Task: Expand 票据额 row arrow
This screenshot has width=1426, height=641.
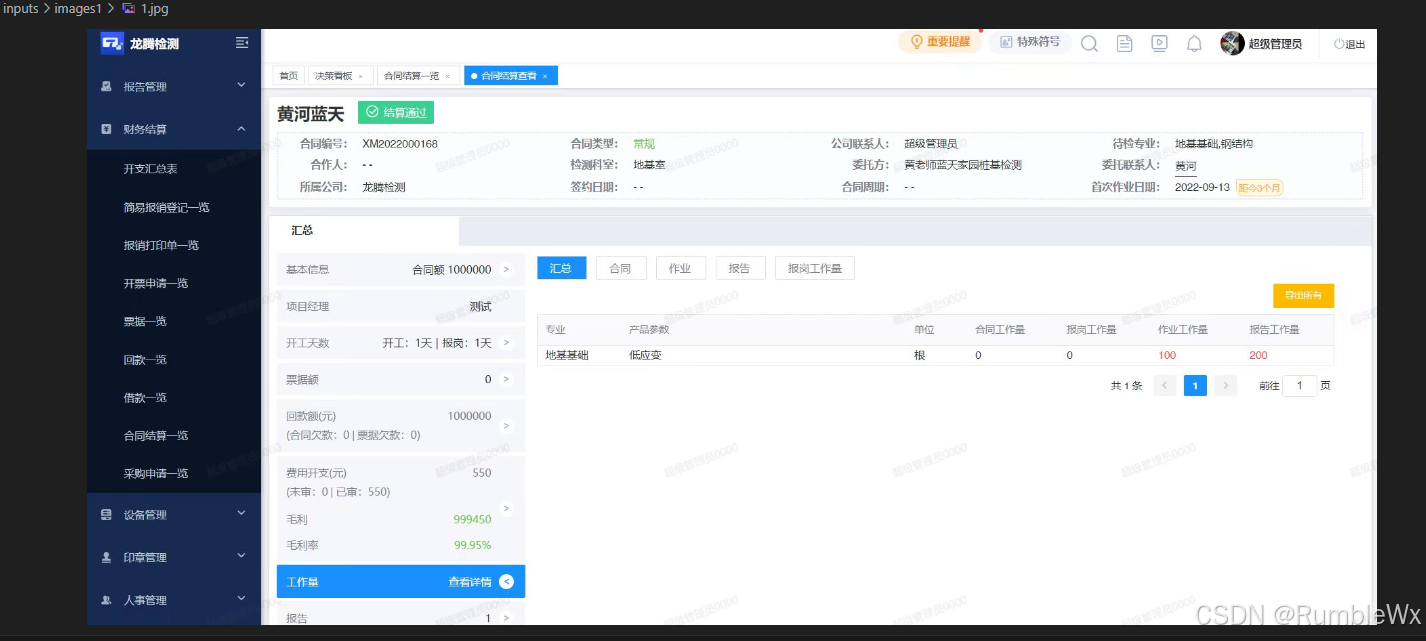Action: (x=506, y=379)
